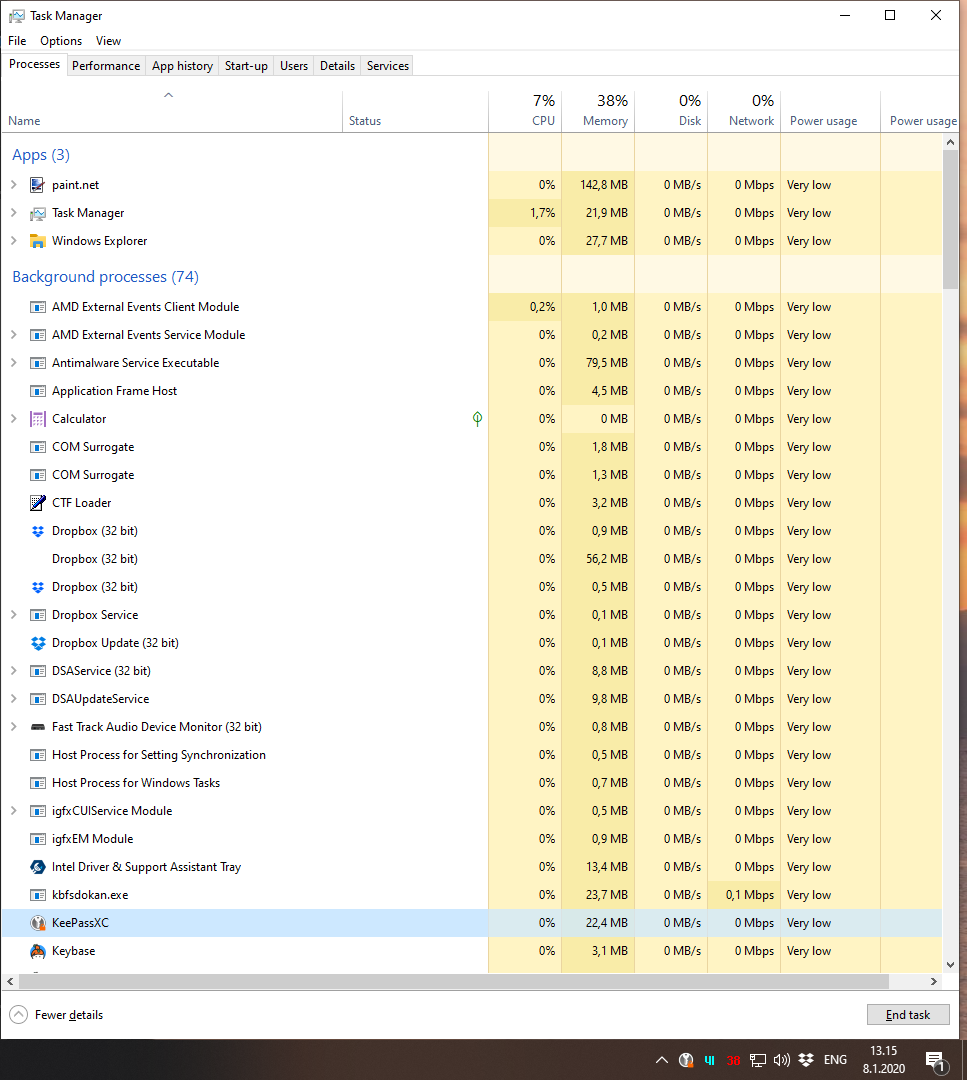The image size is (967, 1080).
Task: Sort processes by Memory column header
Action: pyautogui.click(x=598, y=111)
